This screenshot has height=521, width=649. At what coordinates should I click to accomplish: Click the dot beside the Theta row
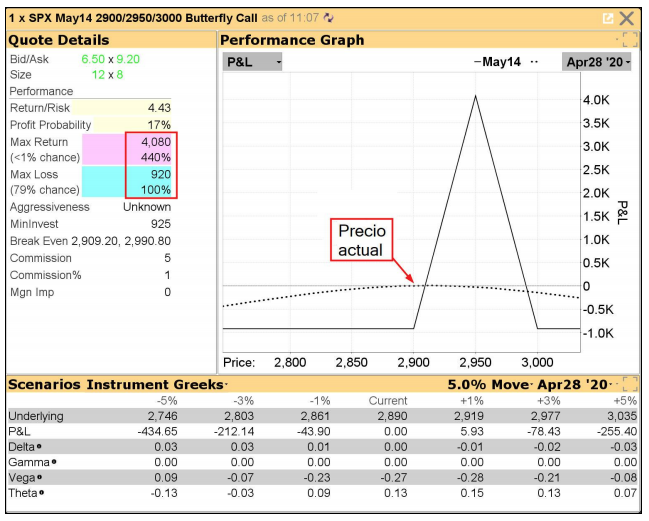point(40,494)
